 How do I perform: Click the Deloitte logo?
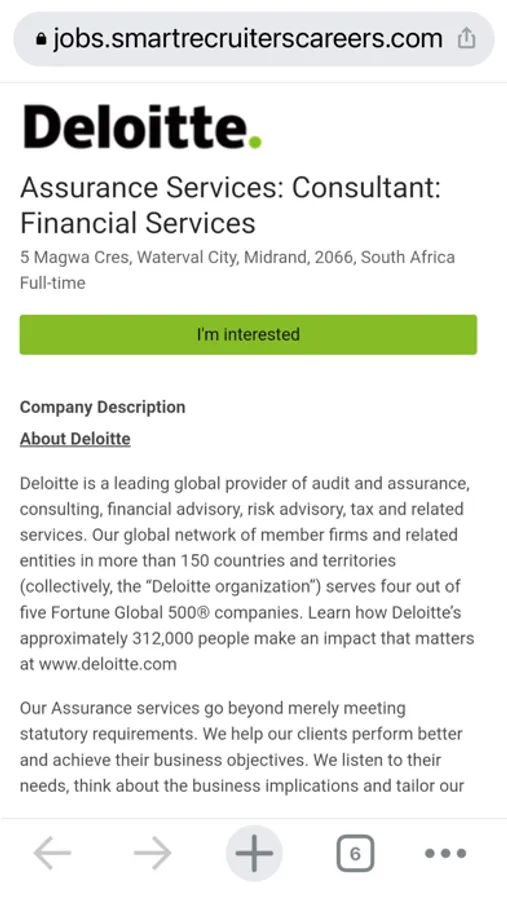pos(142,126)
